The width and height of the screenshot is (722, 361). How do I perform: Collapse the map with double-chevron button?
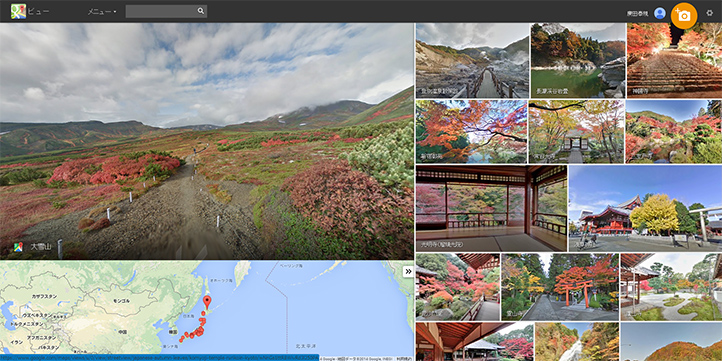(408, 272)
